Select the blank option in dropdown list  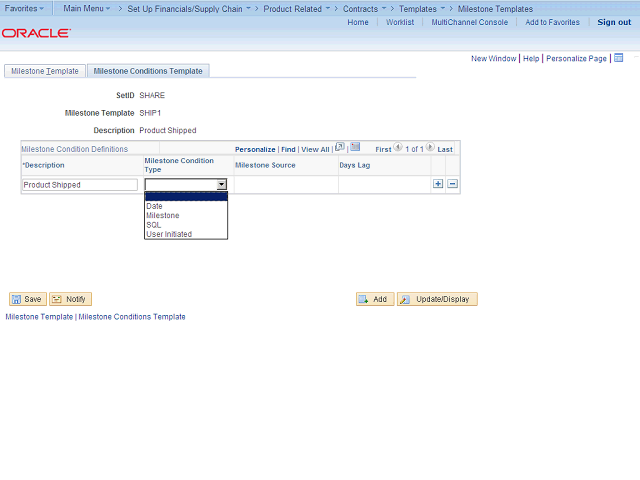pyautogui.click(x=186, y=197)
